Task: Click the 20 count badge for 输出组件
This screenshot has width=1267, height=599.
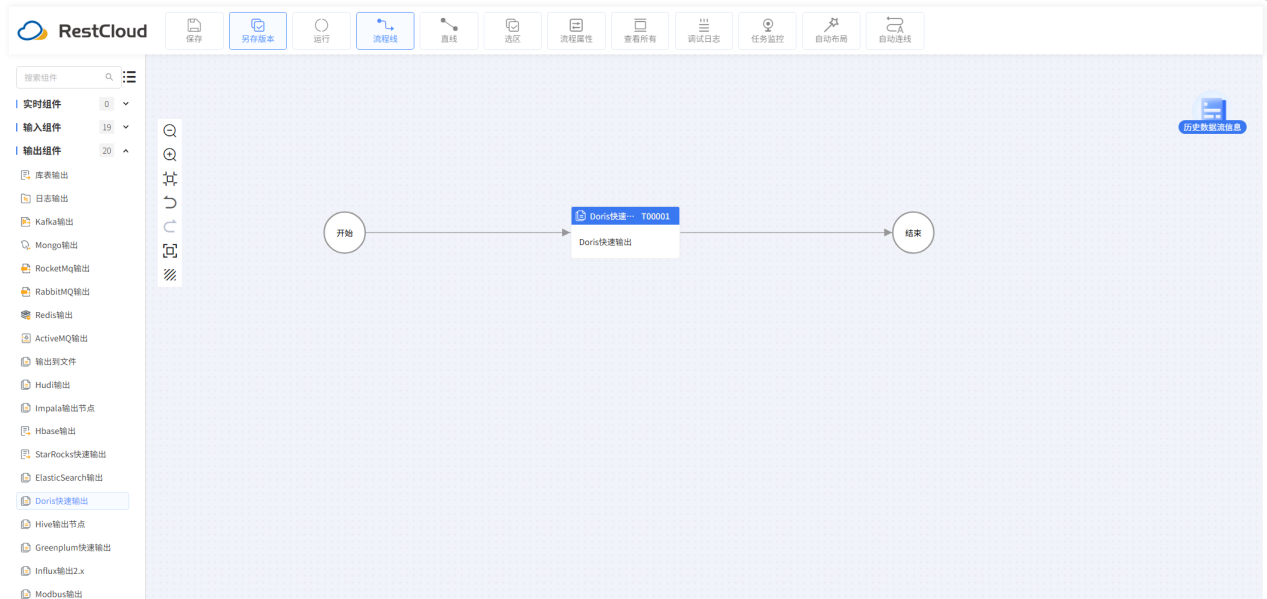Action: (107, 151)
